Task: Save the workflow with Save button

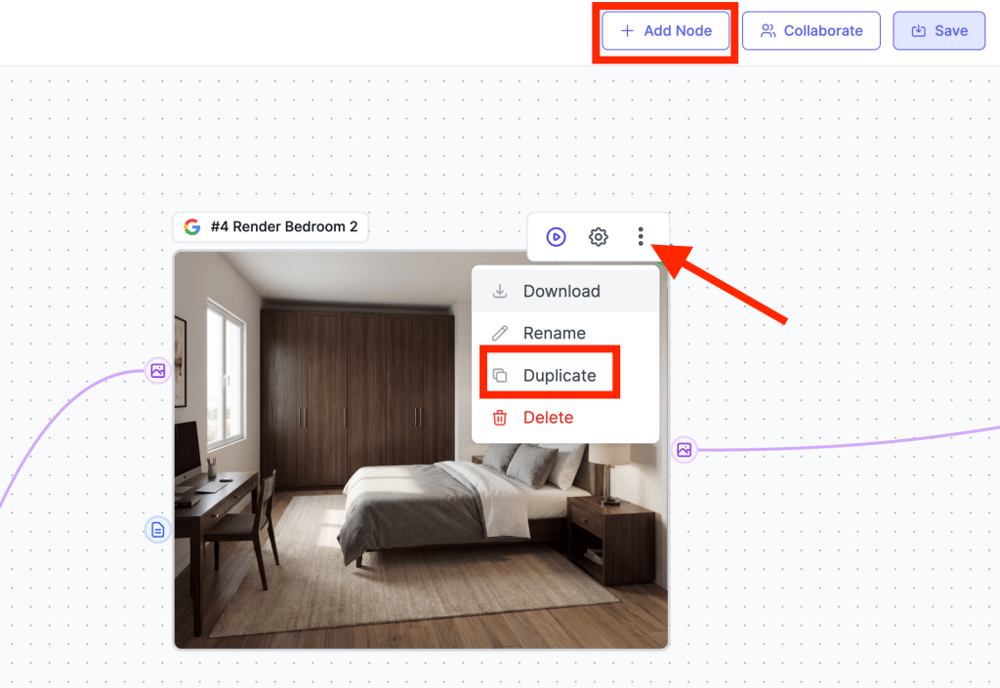Action: click(939, 31)
